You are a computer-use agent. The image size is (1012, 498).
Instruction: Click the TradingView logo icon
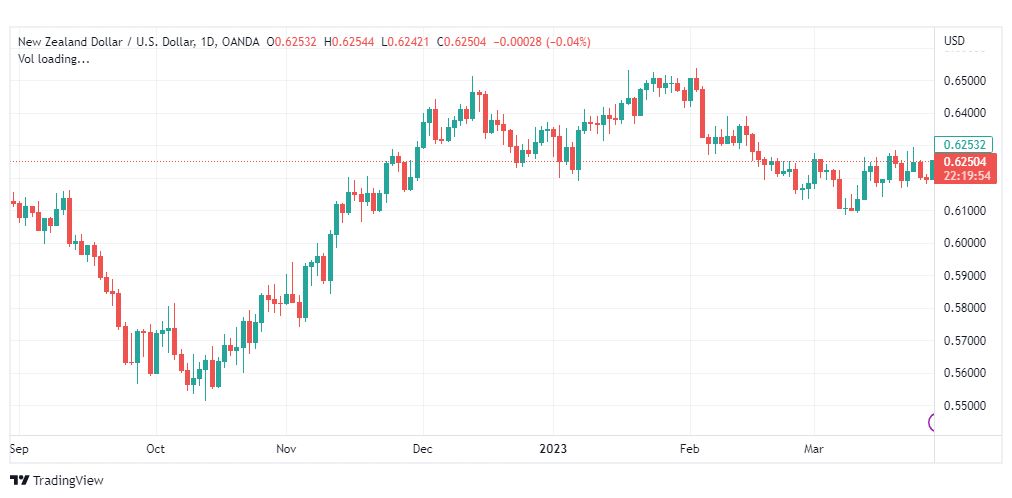pos(20,481)
